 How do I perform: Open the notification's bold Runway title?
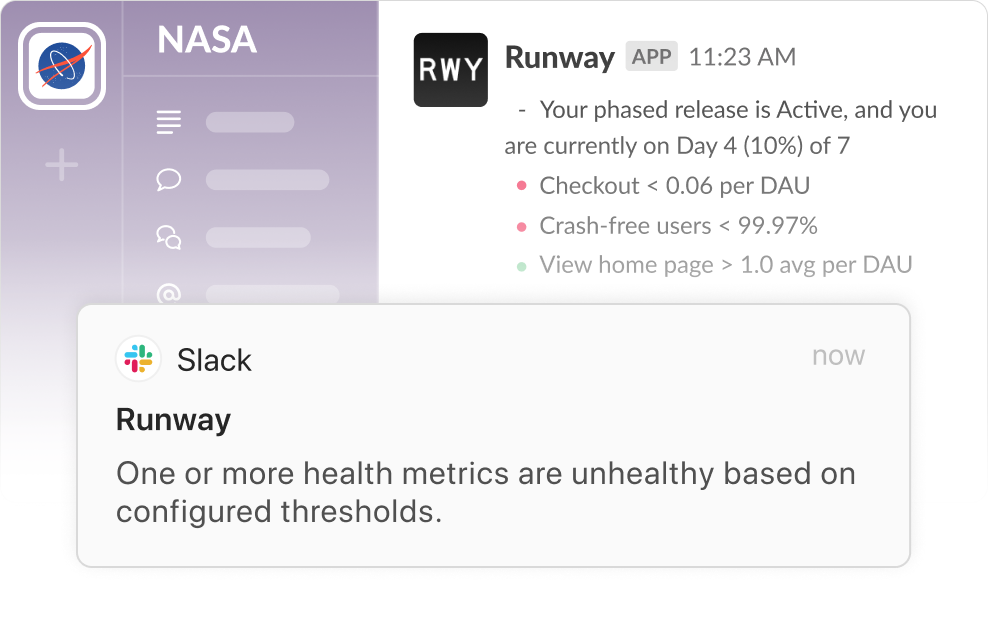coord(173,420)
